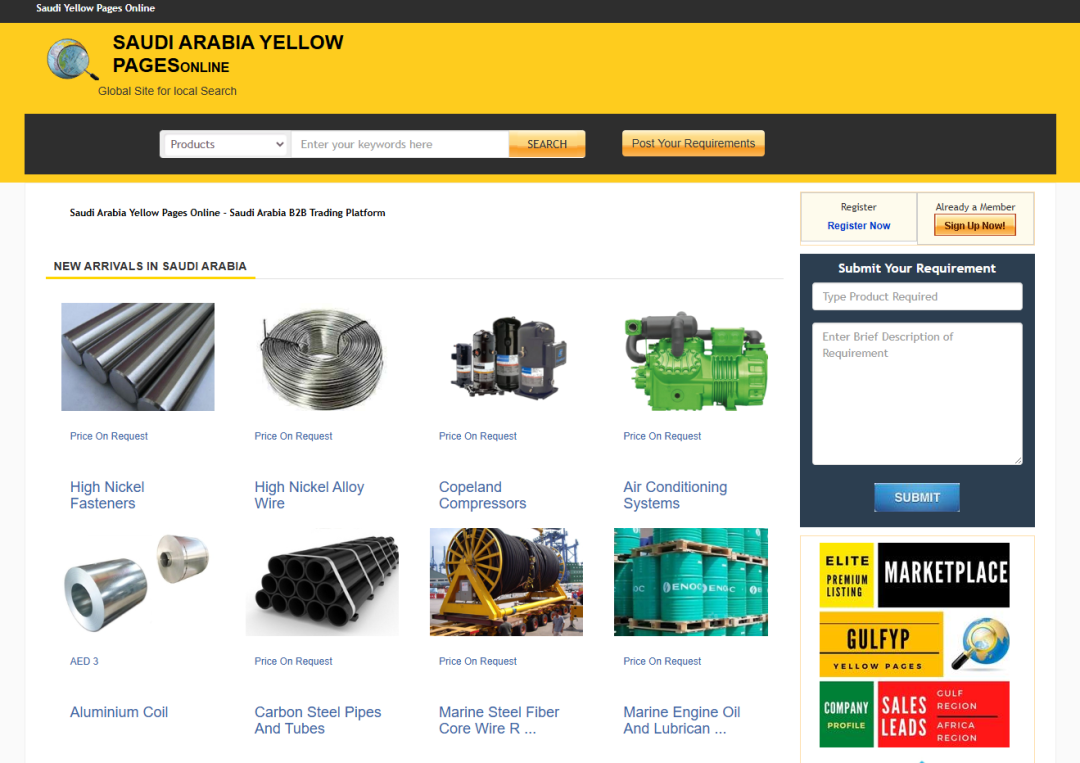The width and height of the screenshot is (1080, 763).
Task: Open the Marine Engine Oil product link
Action: point(682,720)
